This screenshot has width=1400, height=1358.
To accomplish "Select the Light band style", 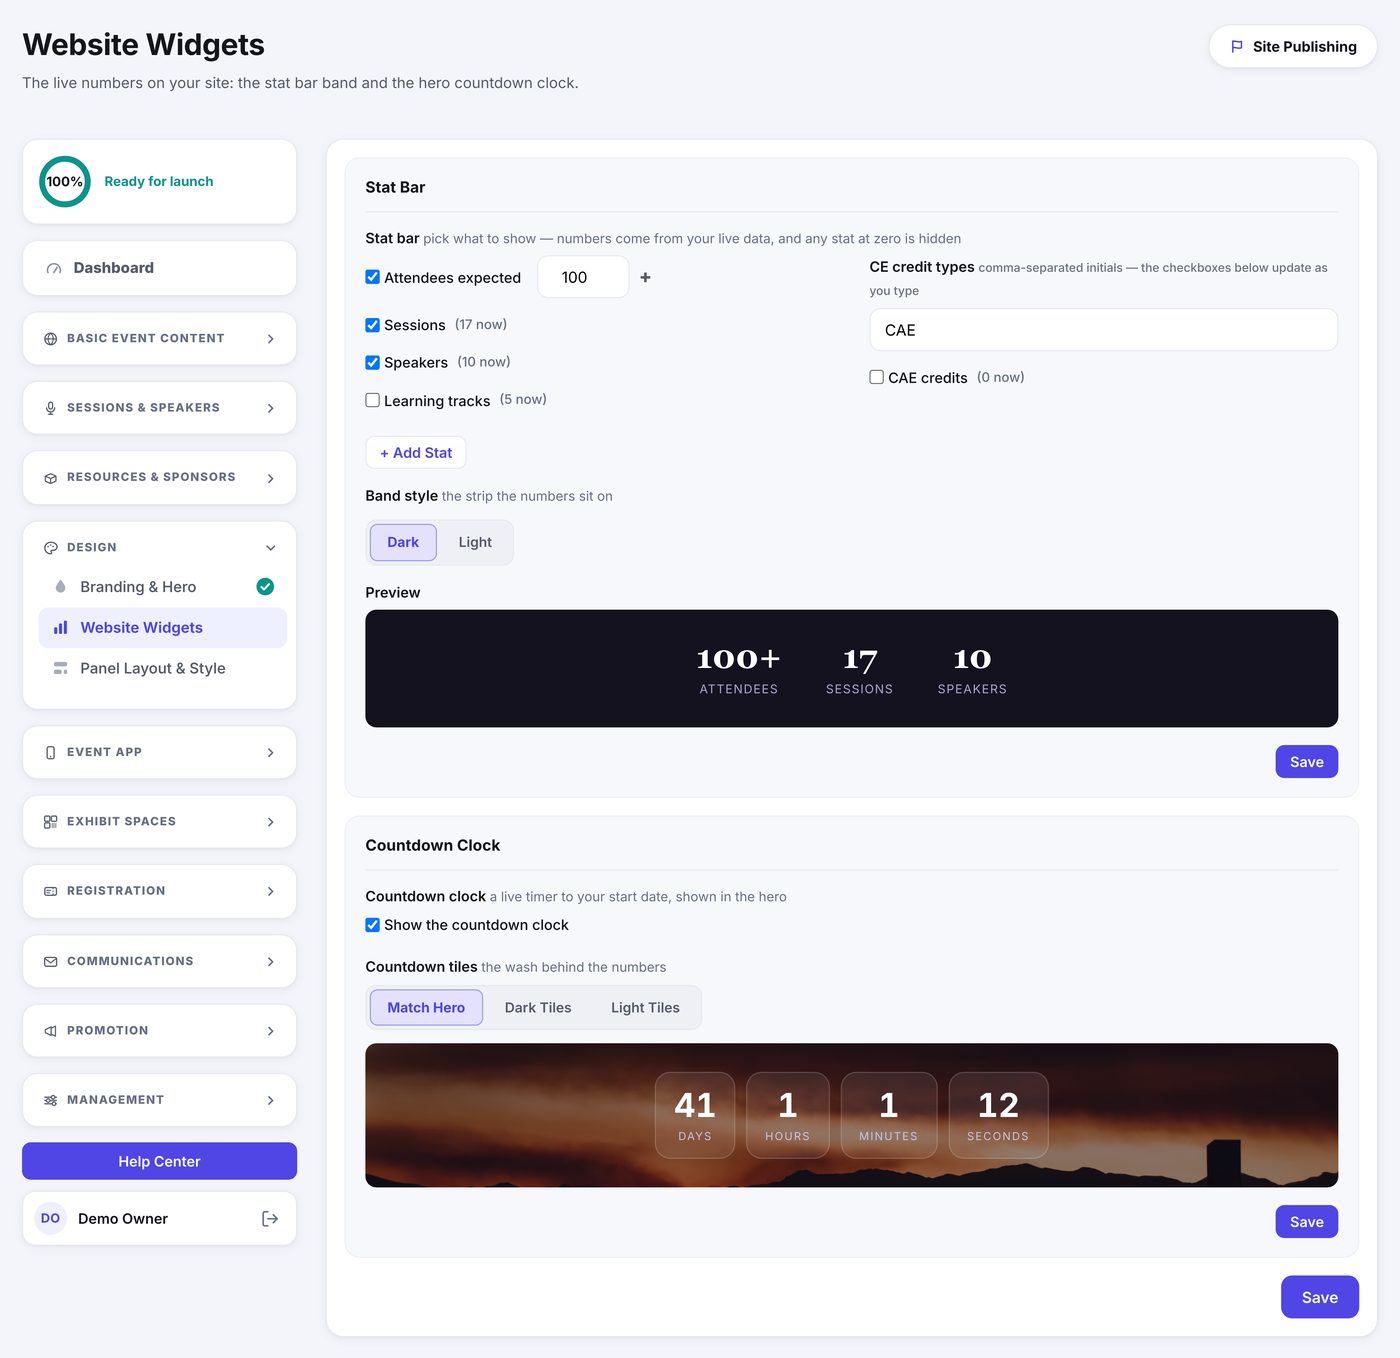I will click(x=475, y=542).
